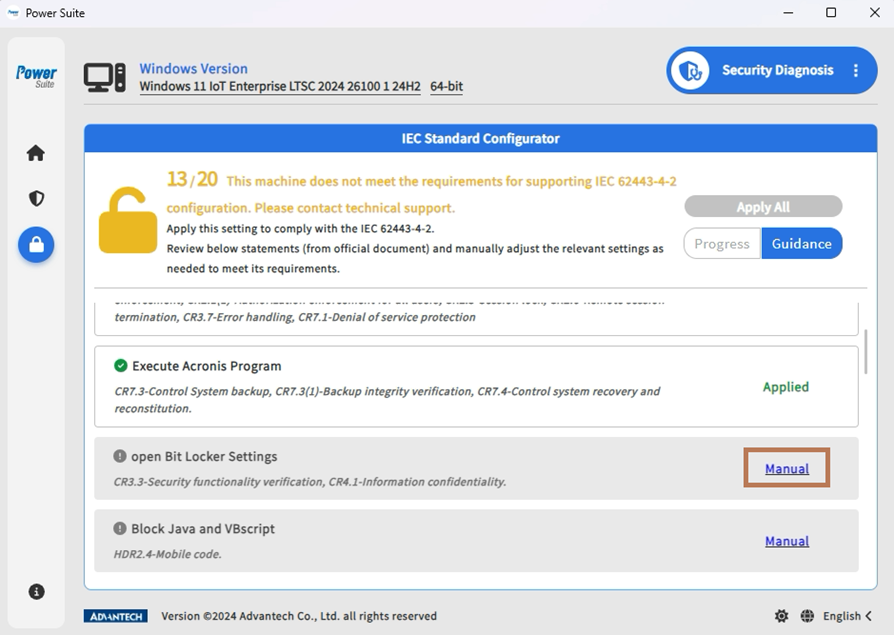Open settings gear in footer
The image size is (894, 635).
(x=781, y=616)
